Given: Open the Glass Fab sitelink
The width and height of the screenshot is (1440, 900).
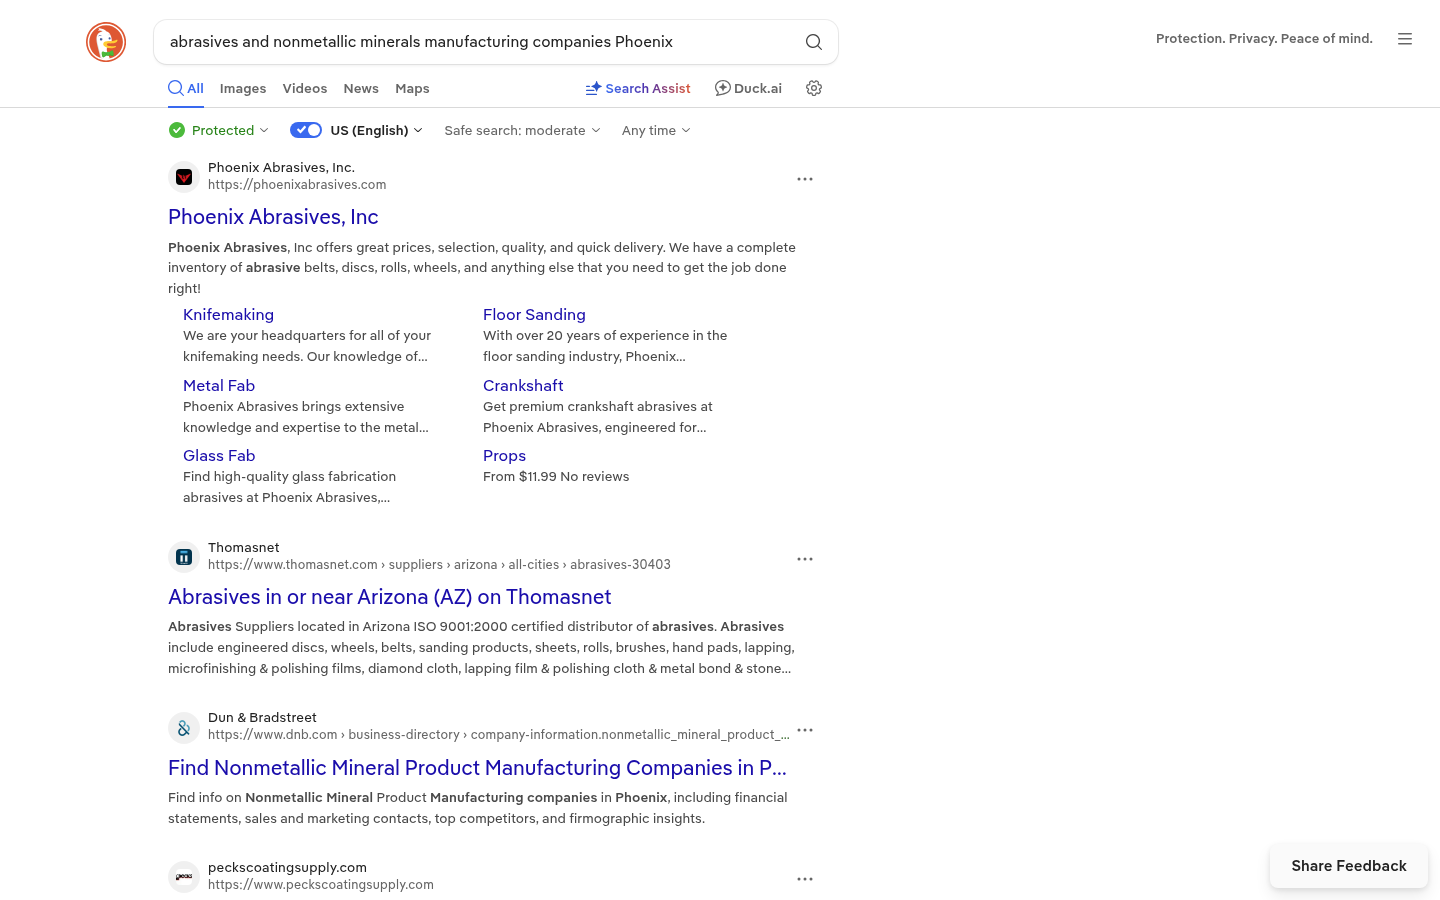Looking at the screenshot, I should pyautogui.click(x=219, y=456).
